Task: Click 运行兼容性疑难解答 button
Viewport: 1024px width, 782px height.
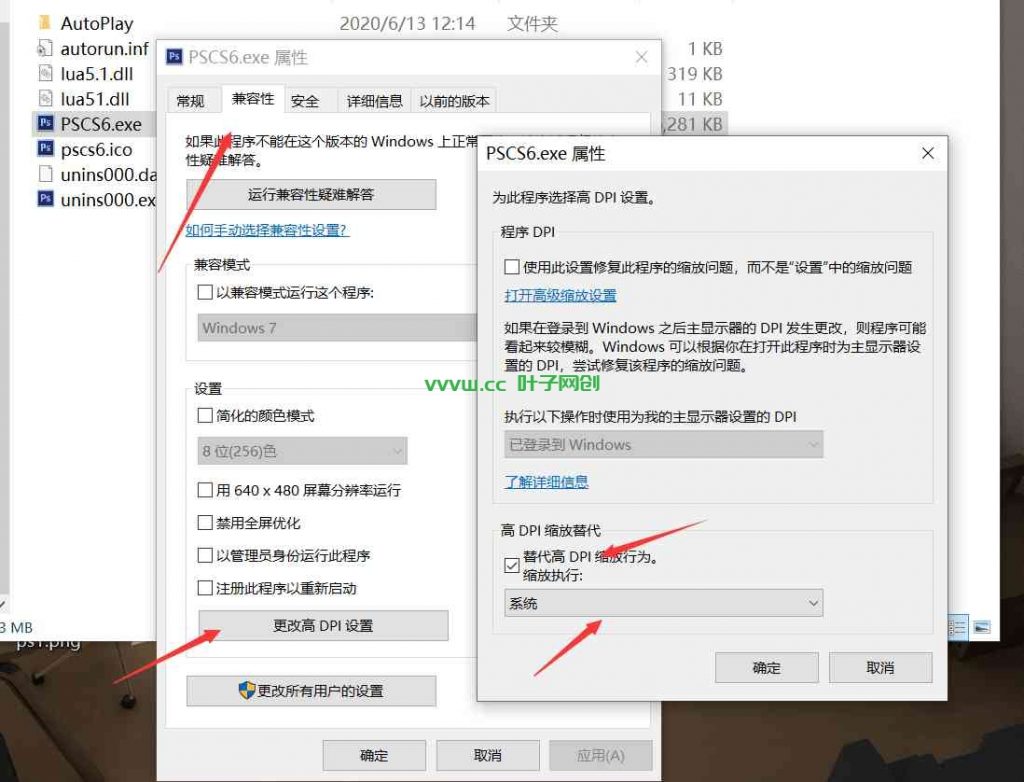Action: pos(311,194)
